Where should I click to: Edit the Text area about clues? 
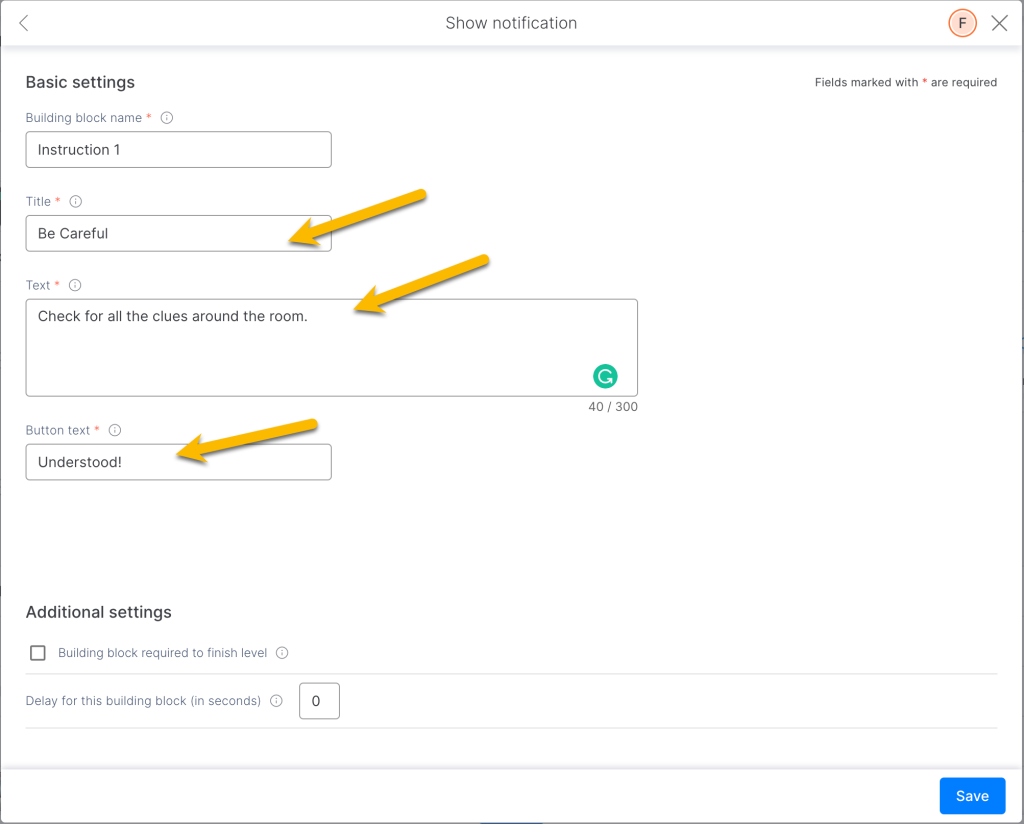coord(332,347)
